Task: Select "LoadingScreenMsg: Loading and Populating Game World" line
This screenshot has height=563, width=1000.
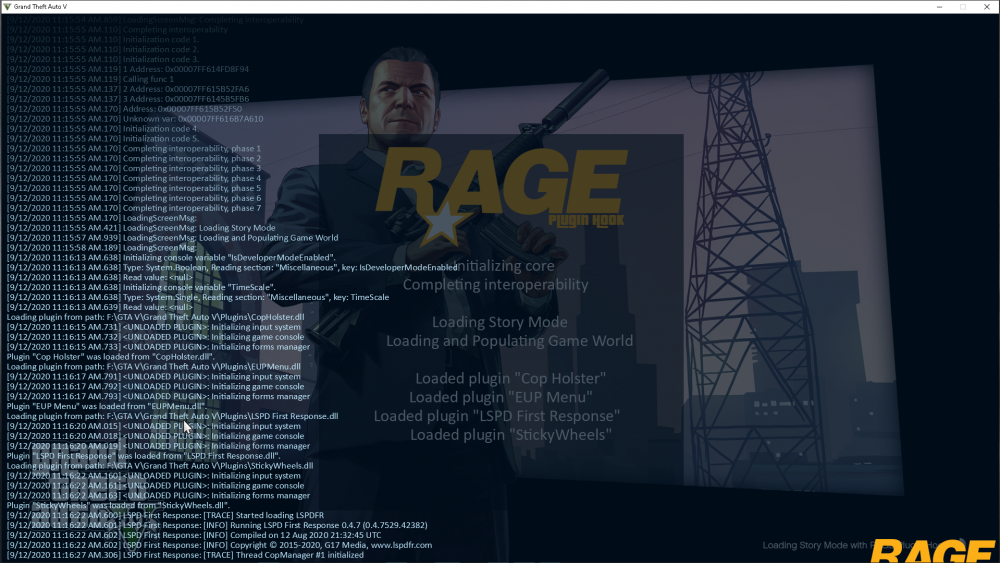Action: [172, 238]
